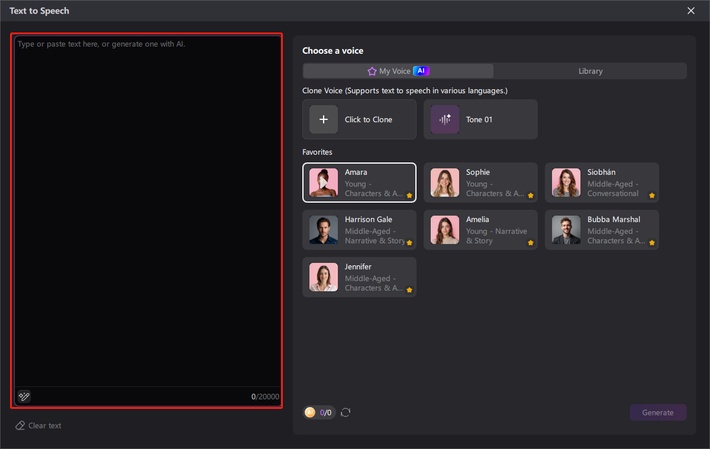Select the Tone 01 waveform icon
The image size is (710, 449).
[x=445, y=120]
